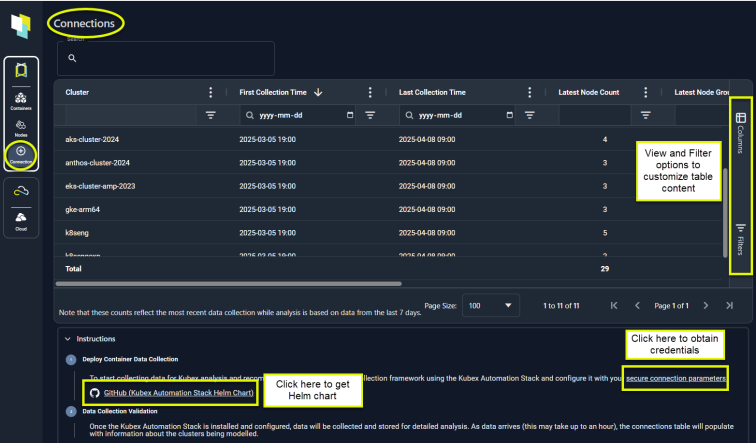Select the anthos-cluster-2024 row
Image resolution: width=756 pixels, height=443 pixels.
click(388, 163)
